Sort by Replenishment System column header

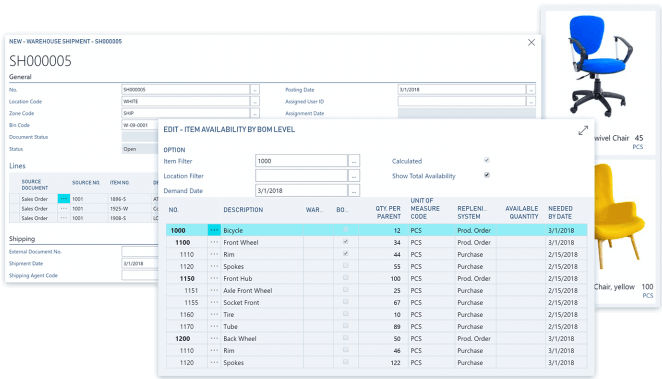tap(472, 212)
